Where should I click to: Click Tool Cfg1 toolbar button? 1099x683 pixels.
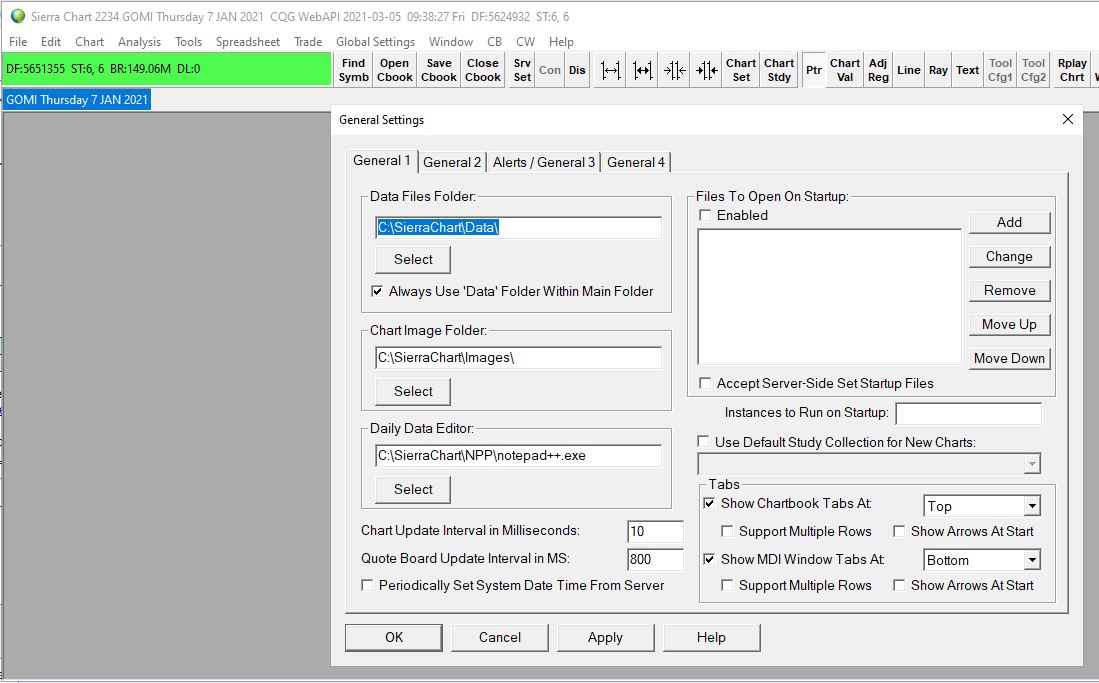click(x=1000, y=70)
